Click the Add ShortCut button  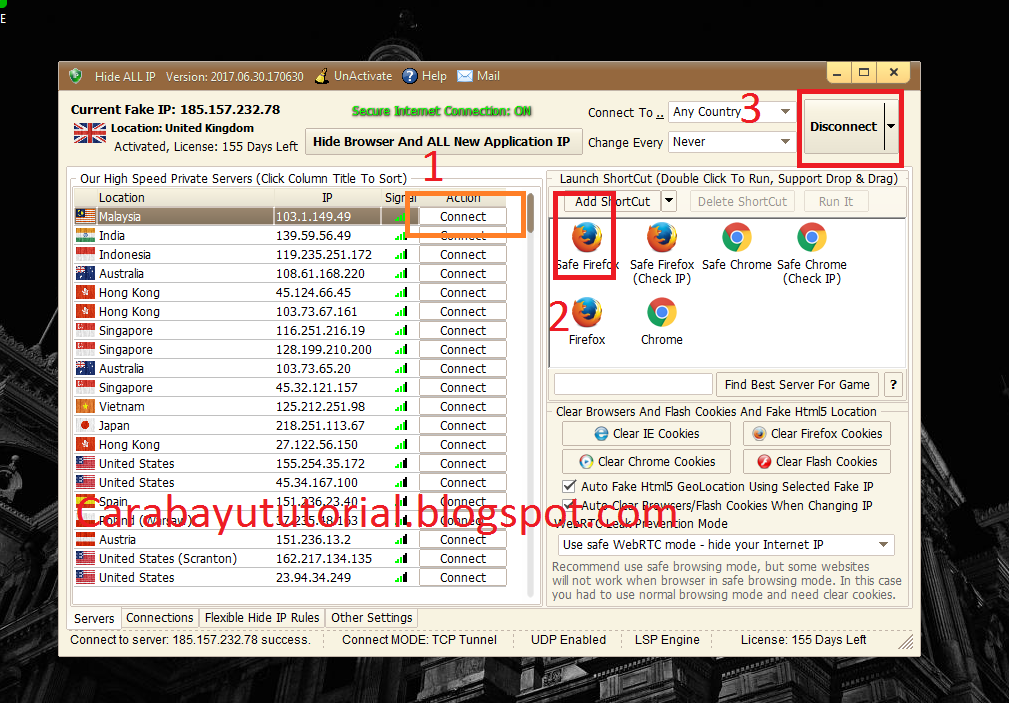613,201
